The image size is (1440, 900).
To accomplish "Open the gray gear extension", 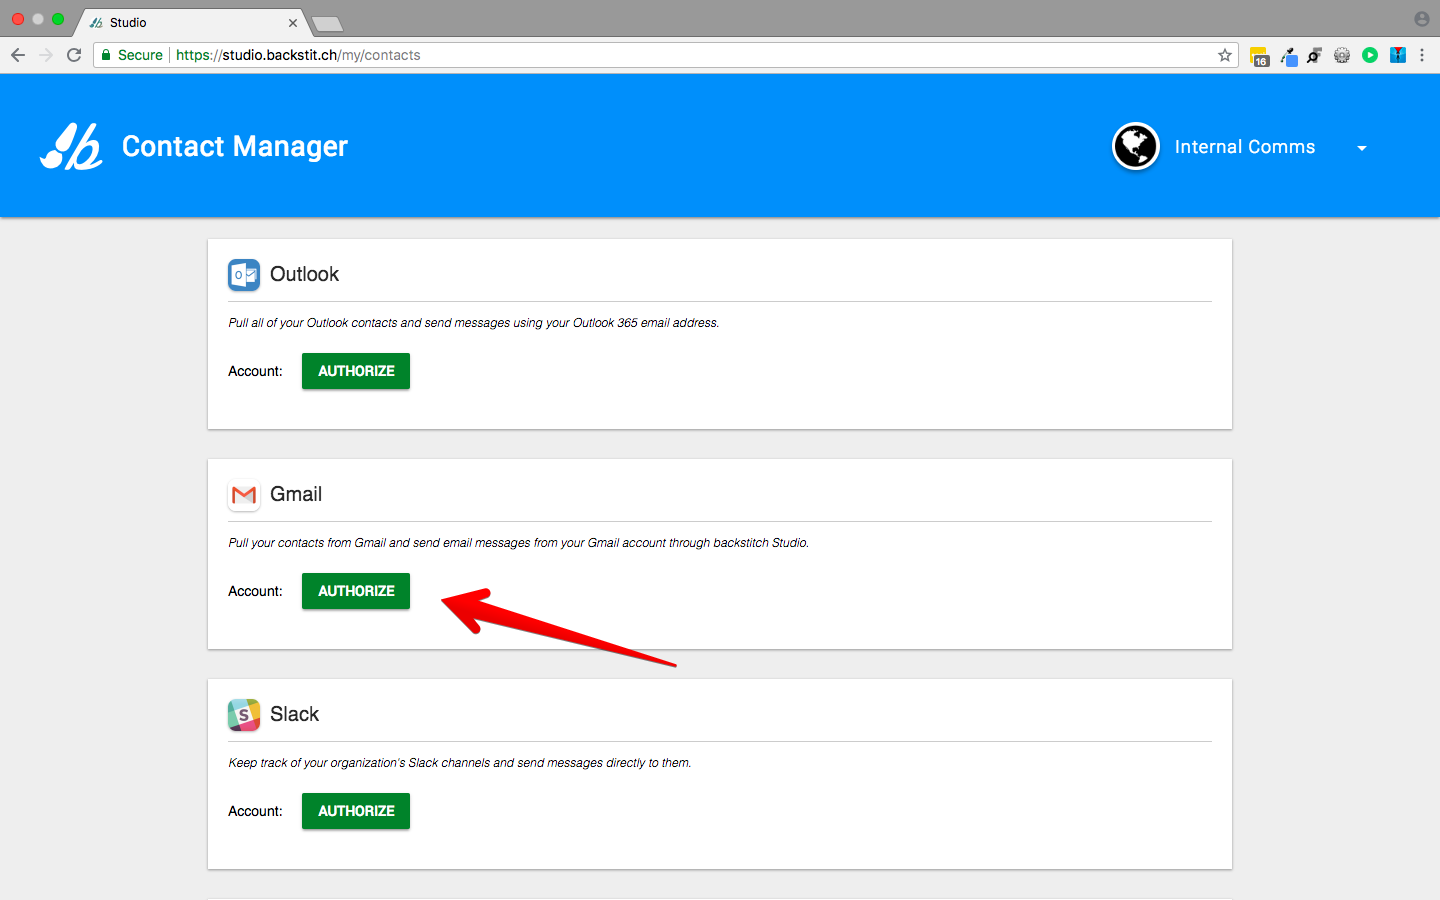I will (1342, 55).
